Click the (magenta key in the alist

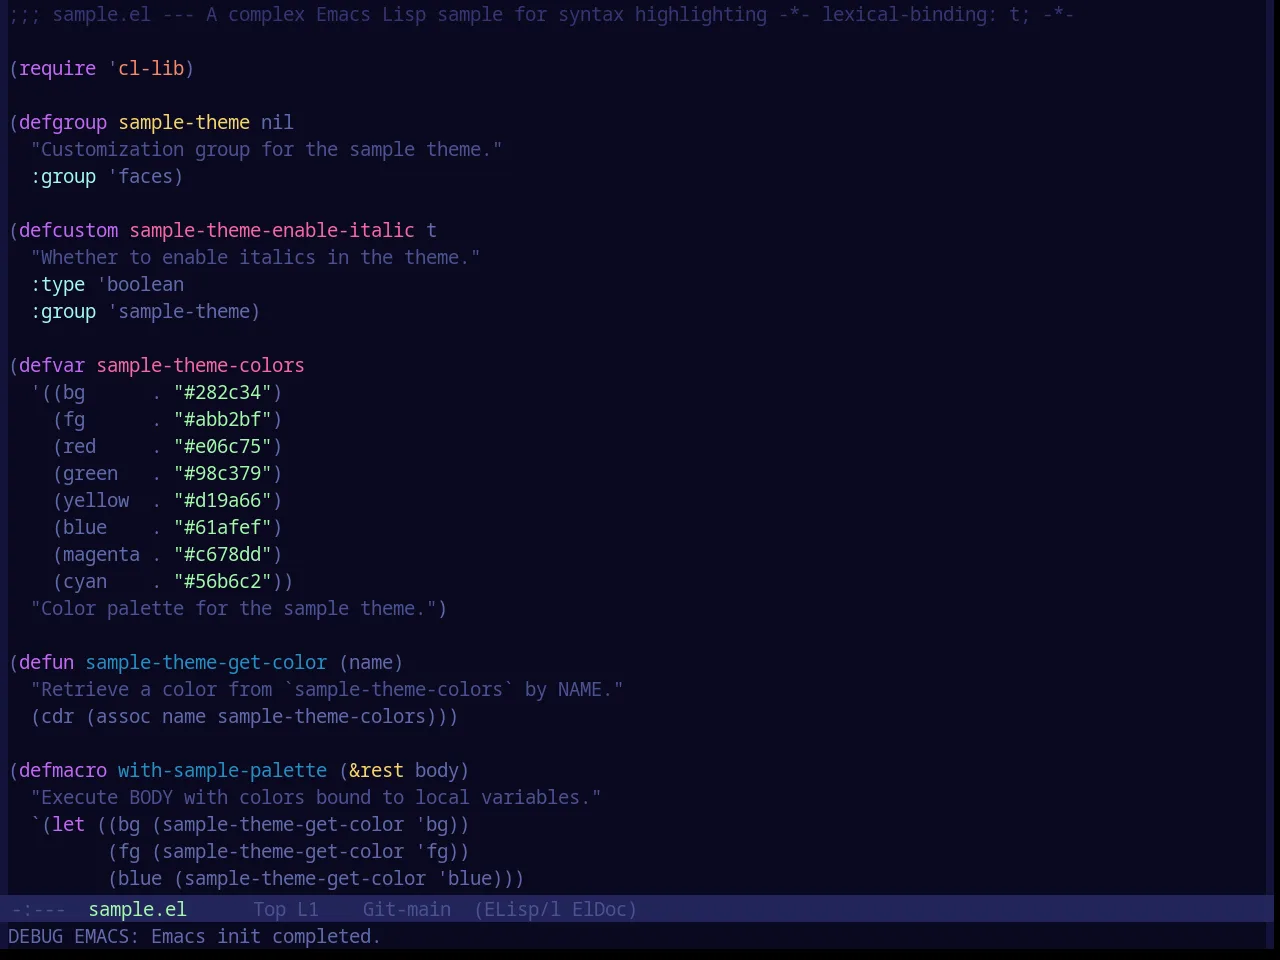[x=96, y=554]
